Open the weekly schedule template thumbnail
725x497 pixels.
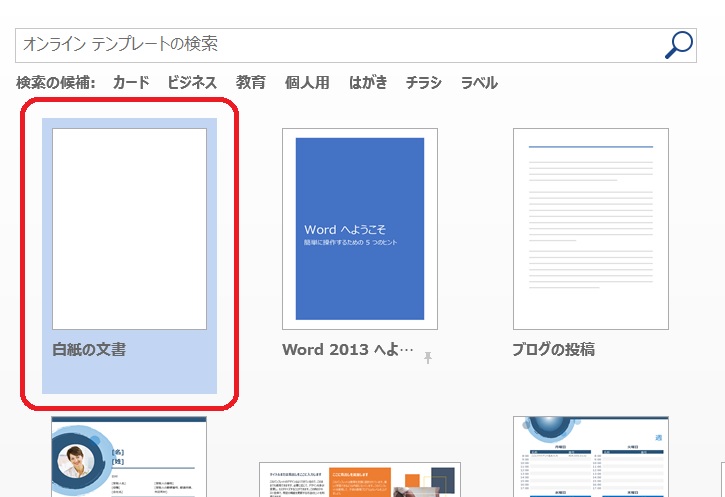click(590, 457)
